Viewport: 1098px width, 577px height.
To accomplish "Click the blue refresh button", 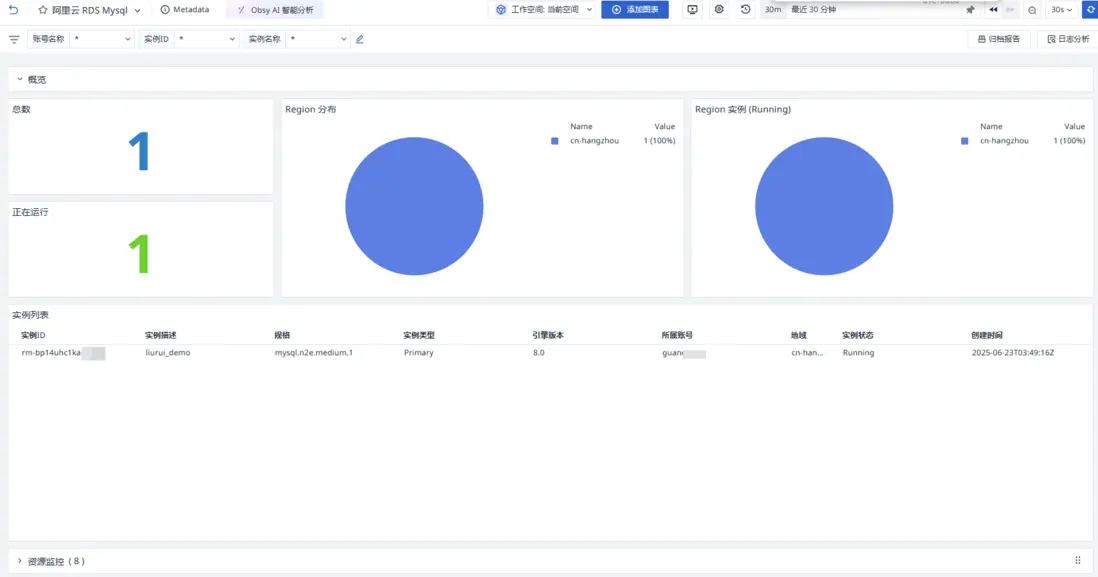I will 1089,10.
